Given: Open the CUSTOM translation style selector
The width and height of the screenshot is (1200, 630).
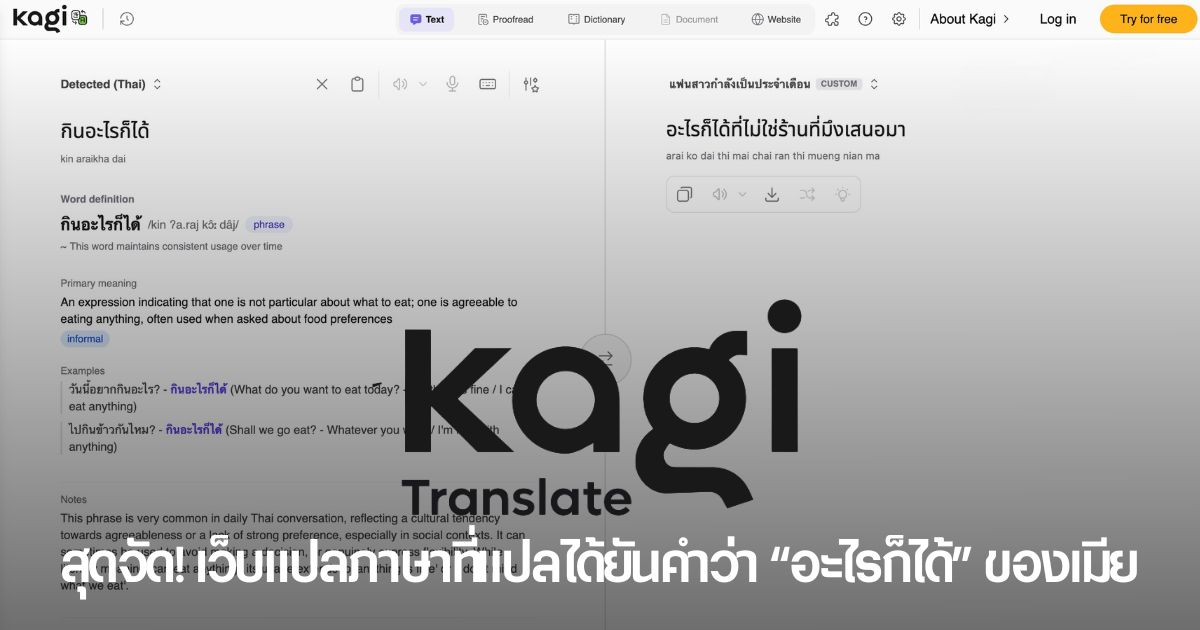Looking at the screenshot, I should pos(874,83).
